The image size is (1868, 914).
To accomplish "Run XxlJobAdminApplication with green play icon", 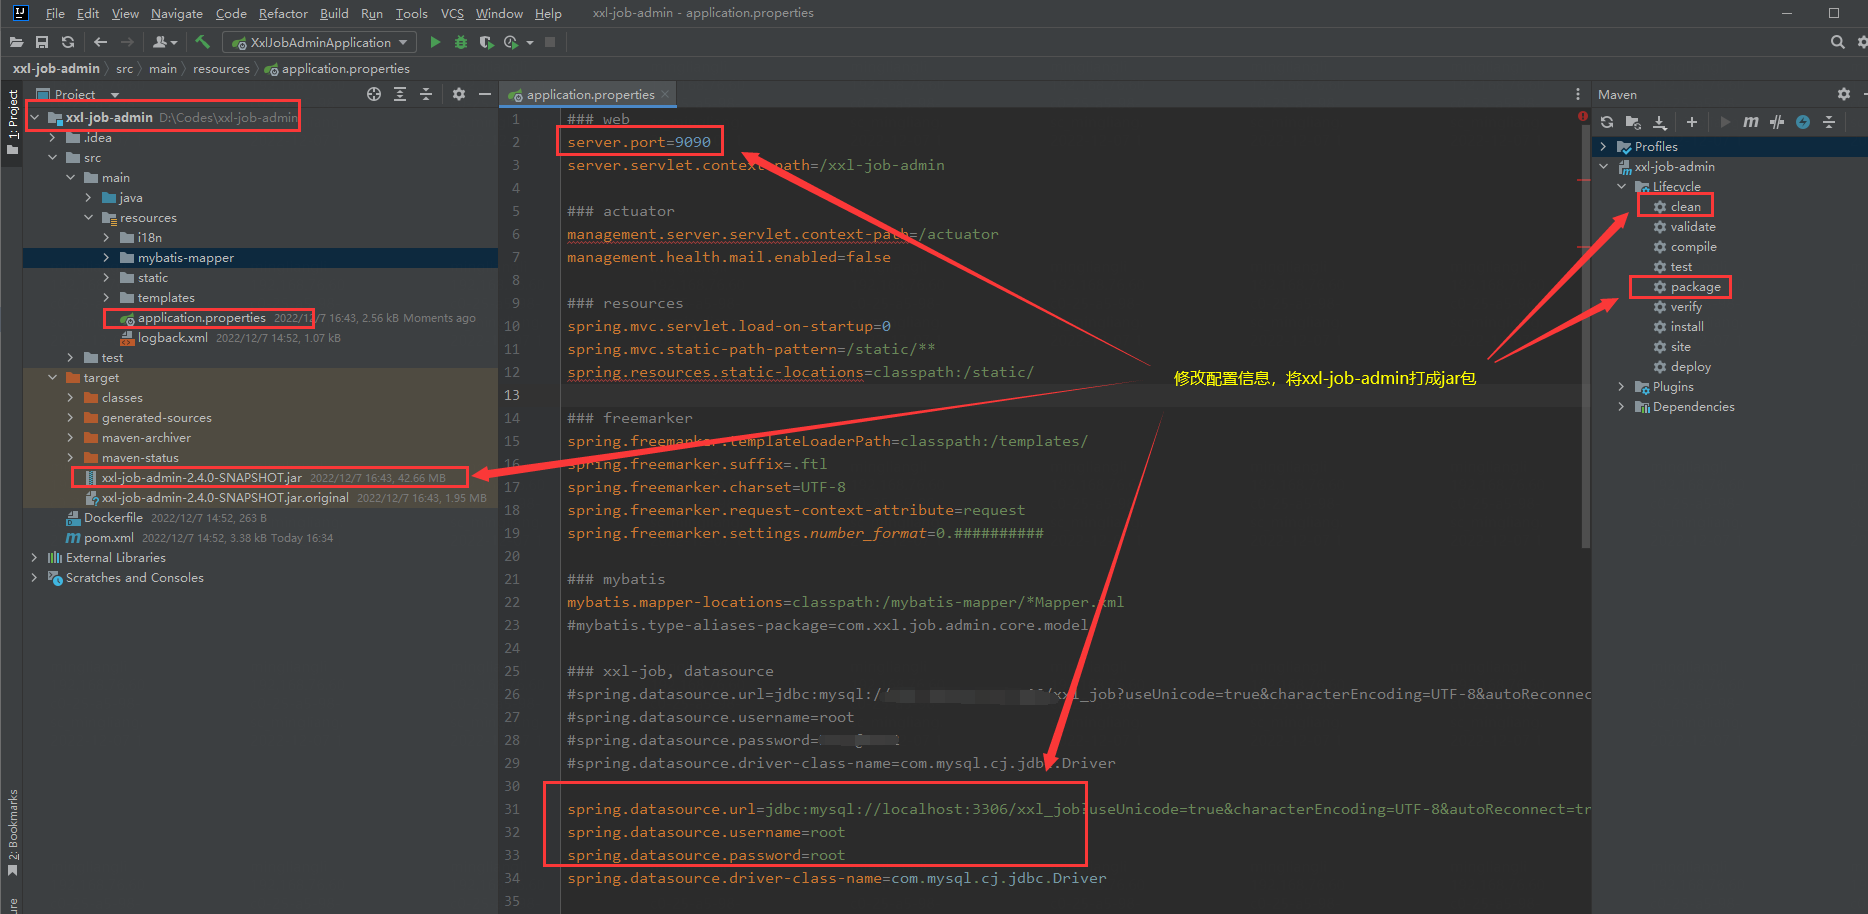I will [435, 42].
